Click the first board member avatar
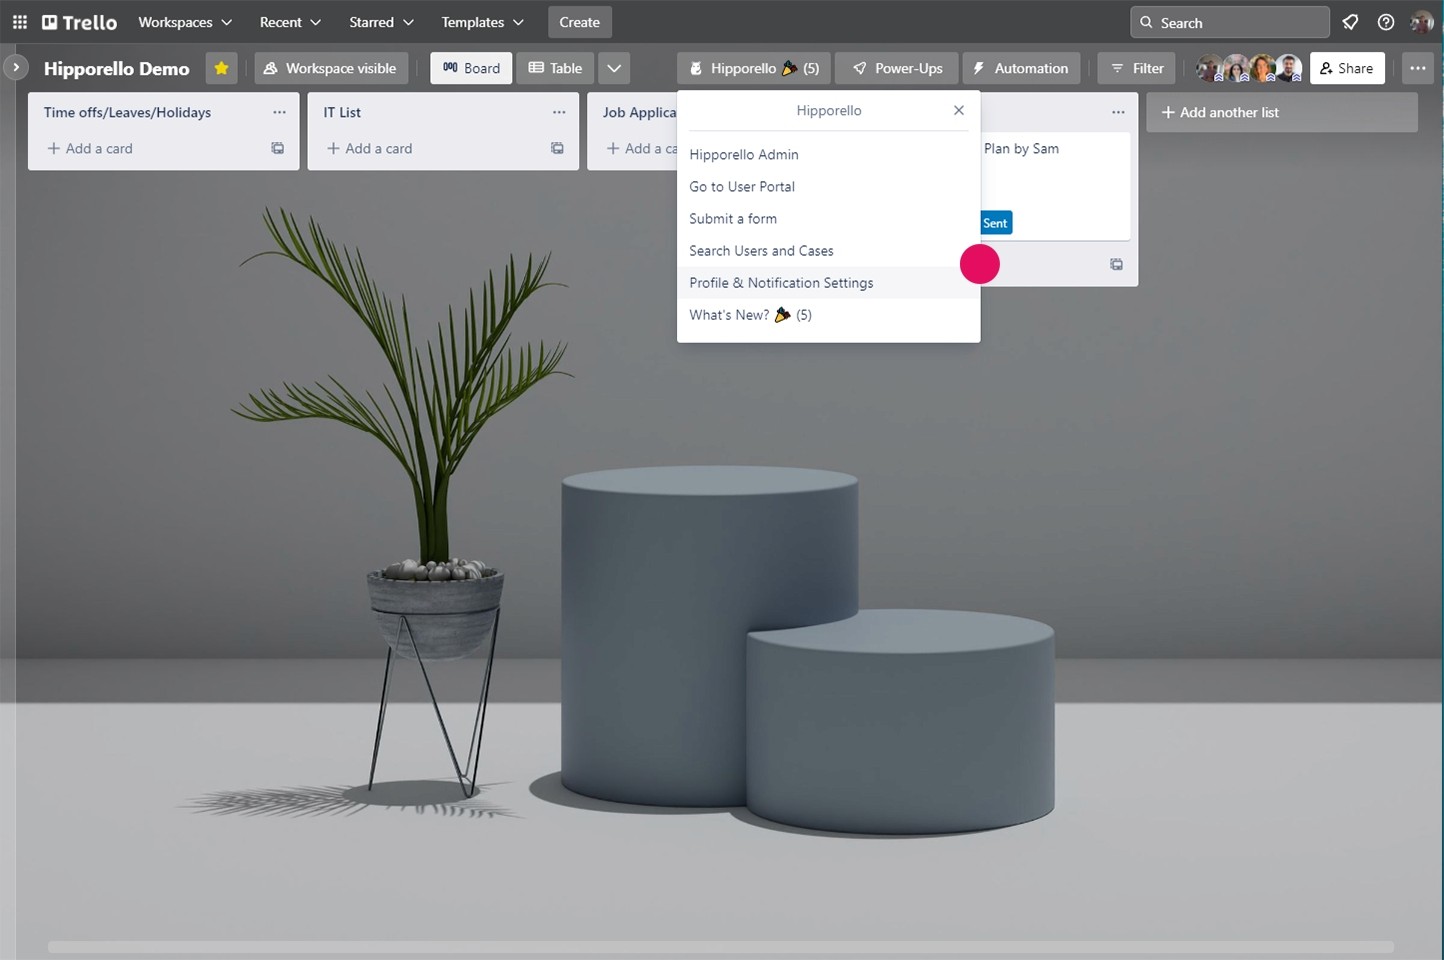This screenshot has height=960, width=1444. [x=1210, y=68]
